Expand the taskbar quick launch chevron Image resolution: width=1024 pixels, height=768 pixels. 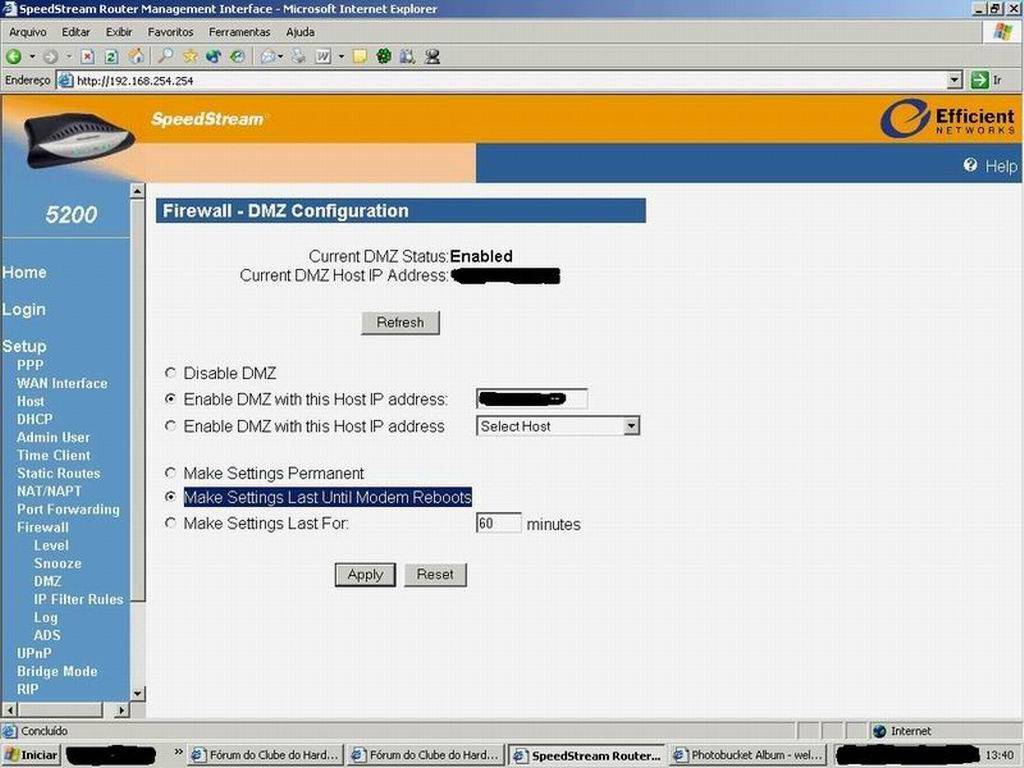coord(178,752)
